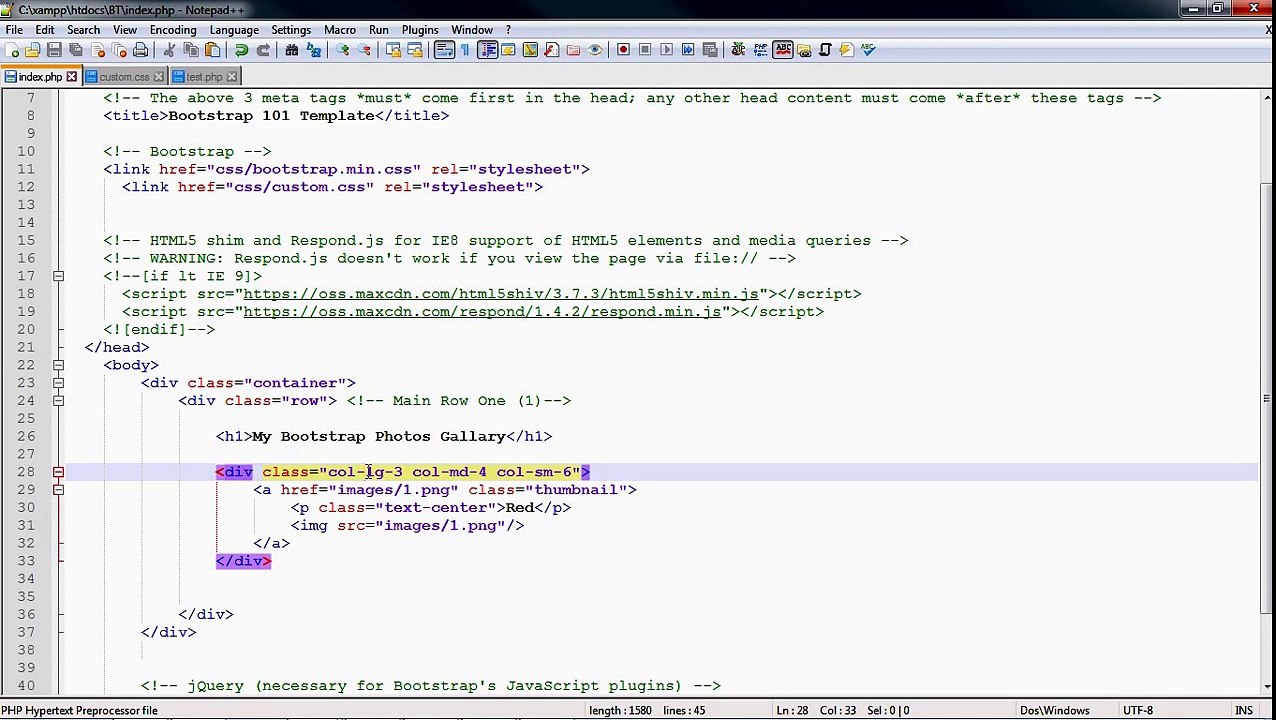Click the Close All documents icon

point(119,50)
